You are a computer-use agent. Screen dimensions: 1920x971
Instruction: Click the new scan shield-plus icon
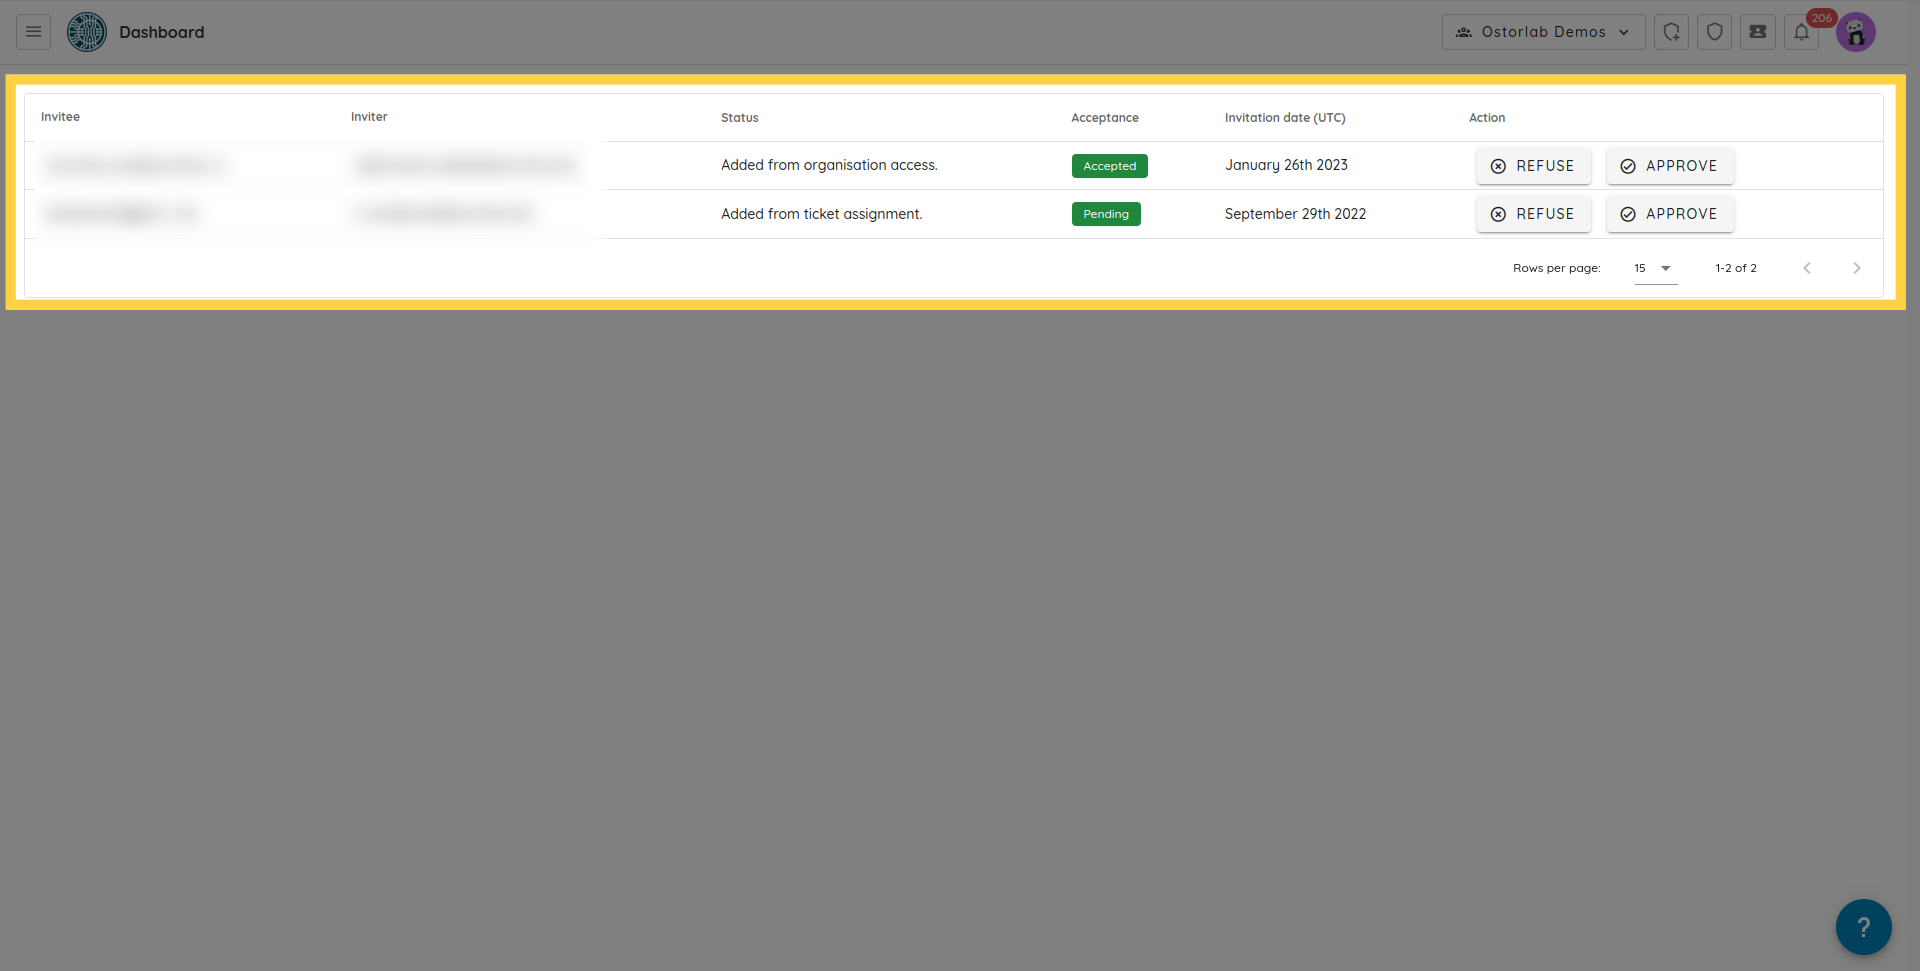pos(1671,32)
